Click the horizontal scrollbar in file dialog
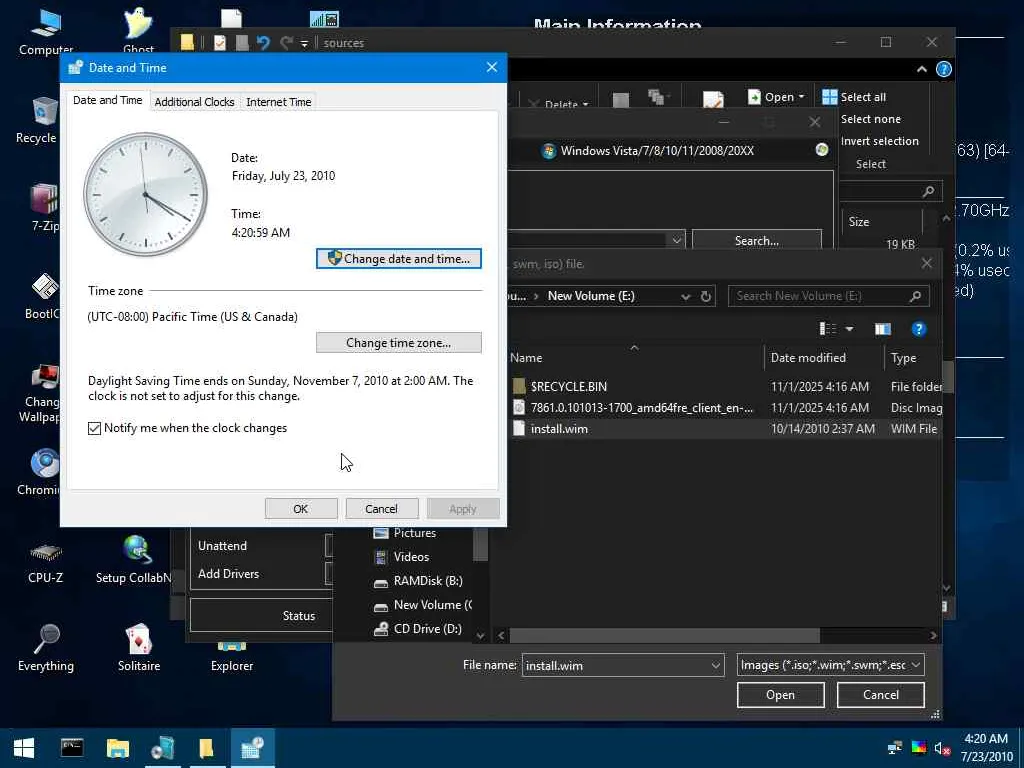The height and width of the screenshot is (768, 1024). point(664,635)
